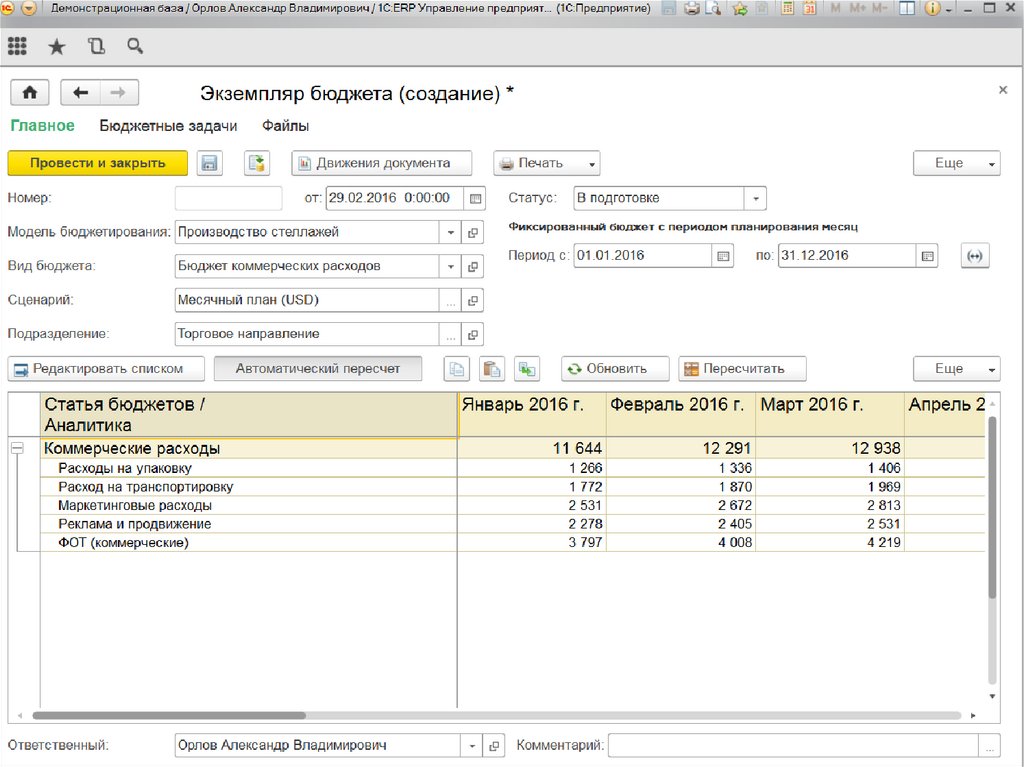Click period selection button with arrows
Screen dimensions: 1024x767
coord(975,256)
